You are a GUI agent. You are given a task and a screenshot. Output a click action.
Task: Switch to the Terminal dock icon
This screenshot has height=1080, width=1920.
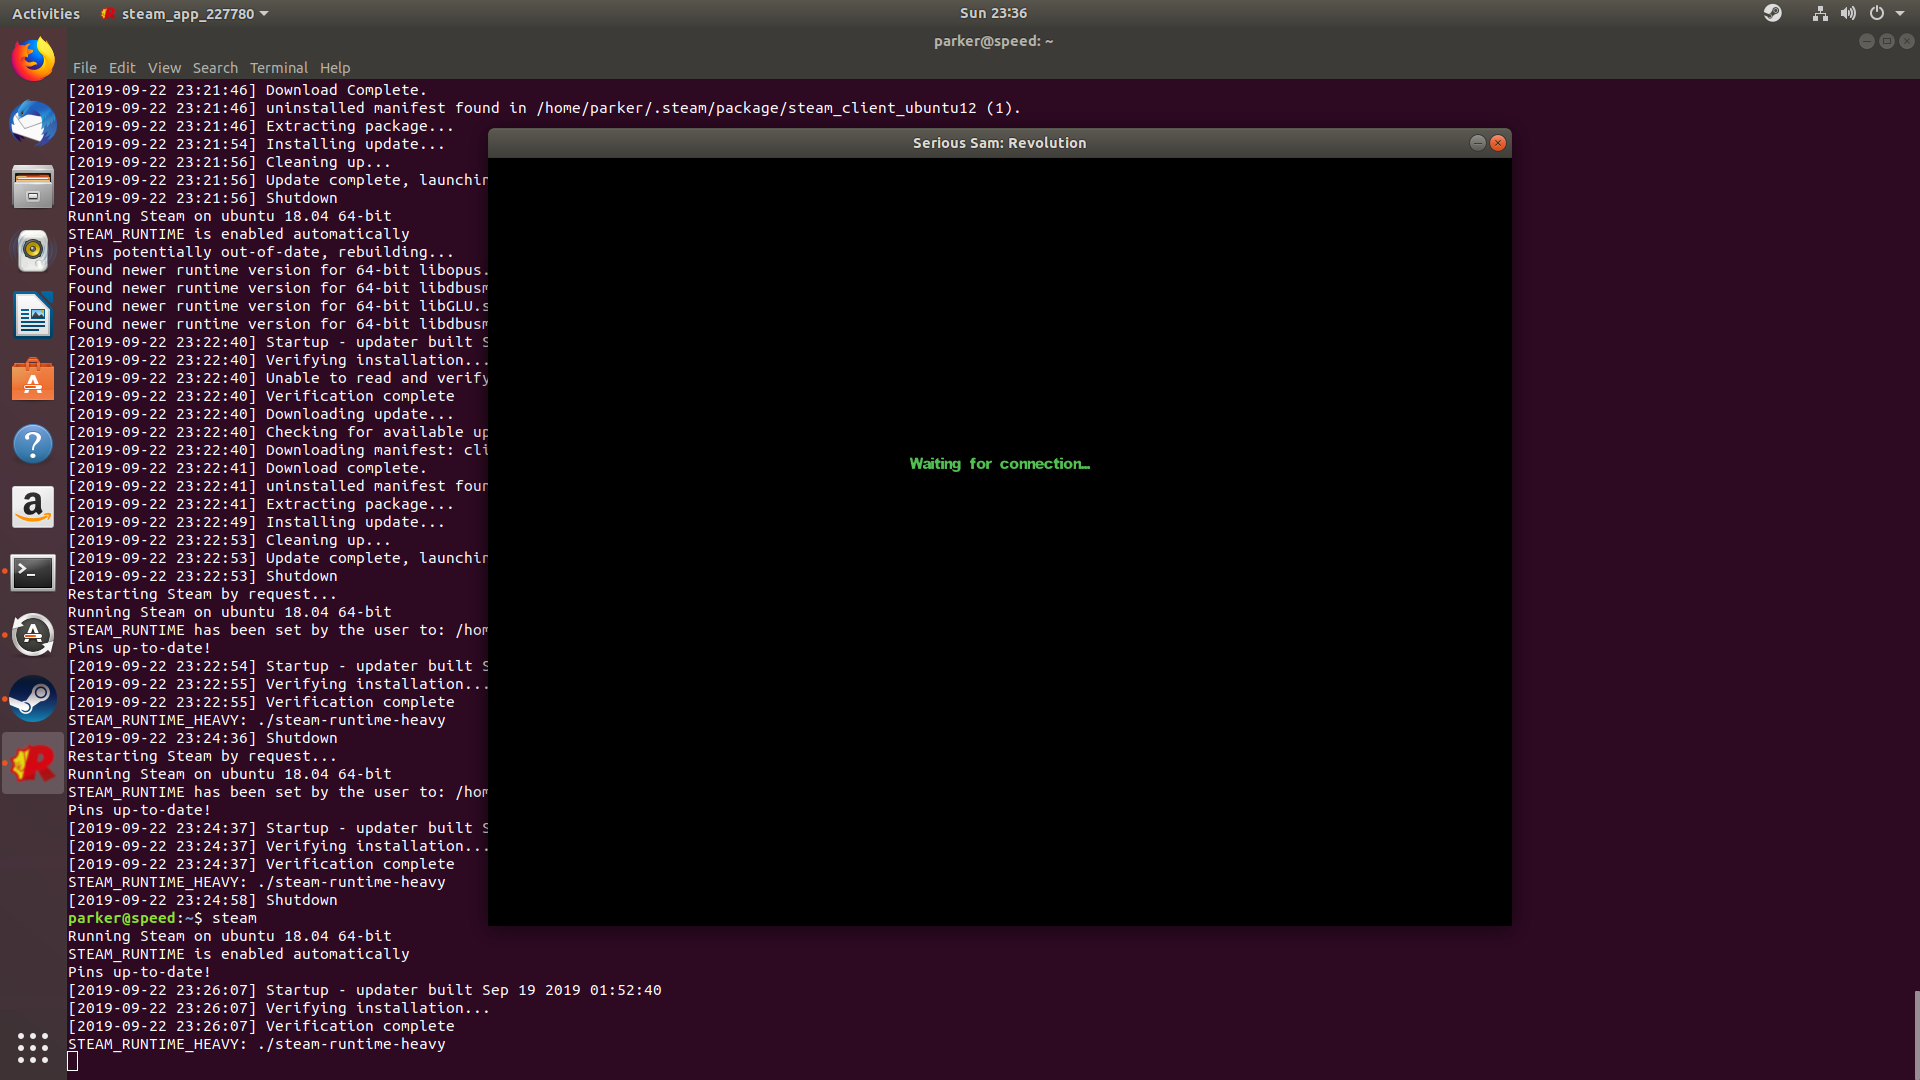coord(33,571)
